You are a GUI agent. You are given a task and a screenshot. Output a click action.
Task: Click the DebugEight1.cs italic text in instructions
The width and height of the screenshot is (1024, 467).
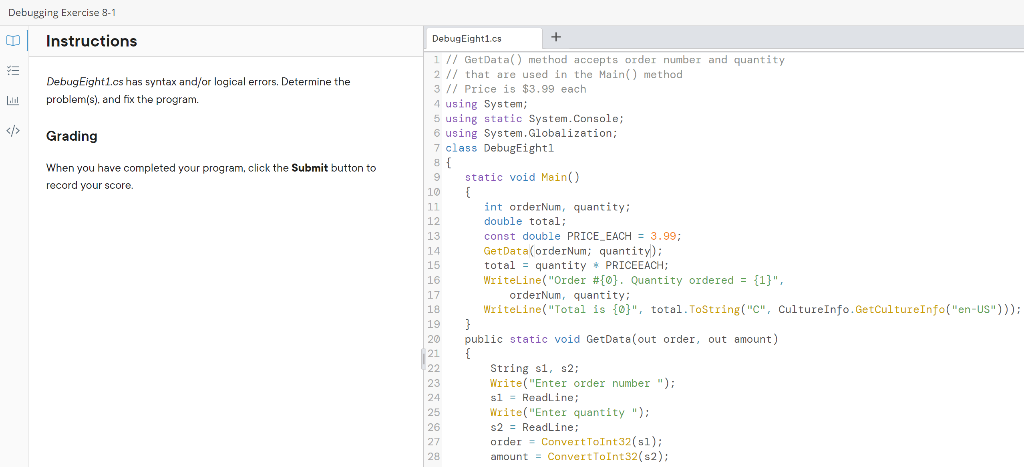tap(84, 82)
